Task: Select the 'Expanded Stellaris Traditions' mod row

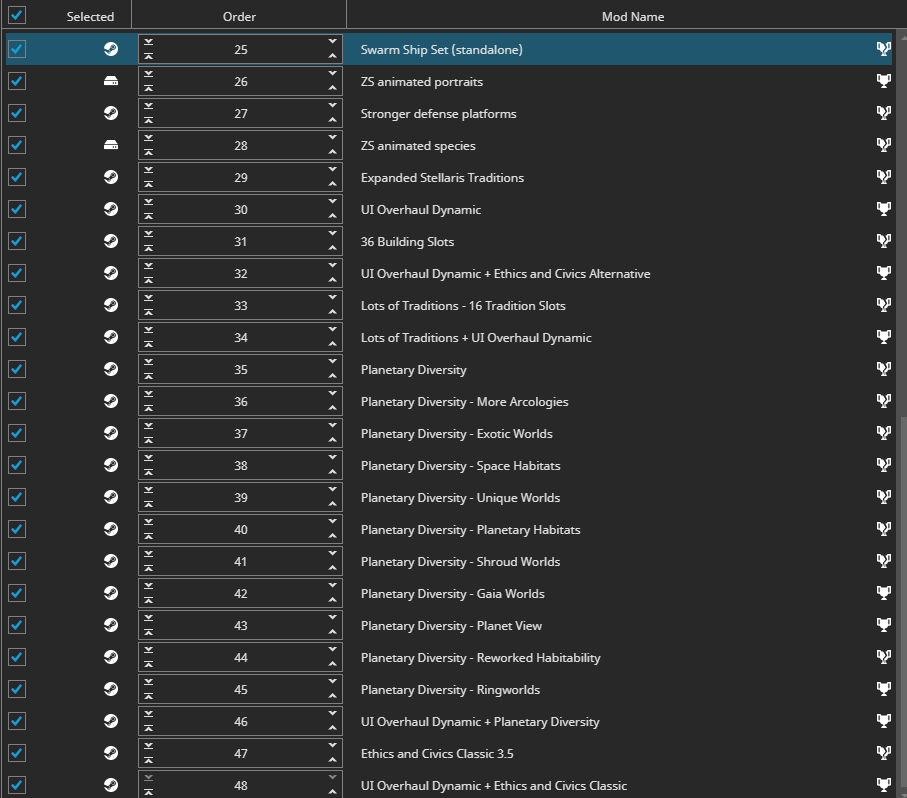Action: [x=449, y=178]
